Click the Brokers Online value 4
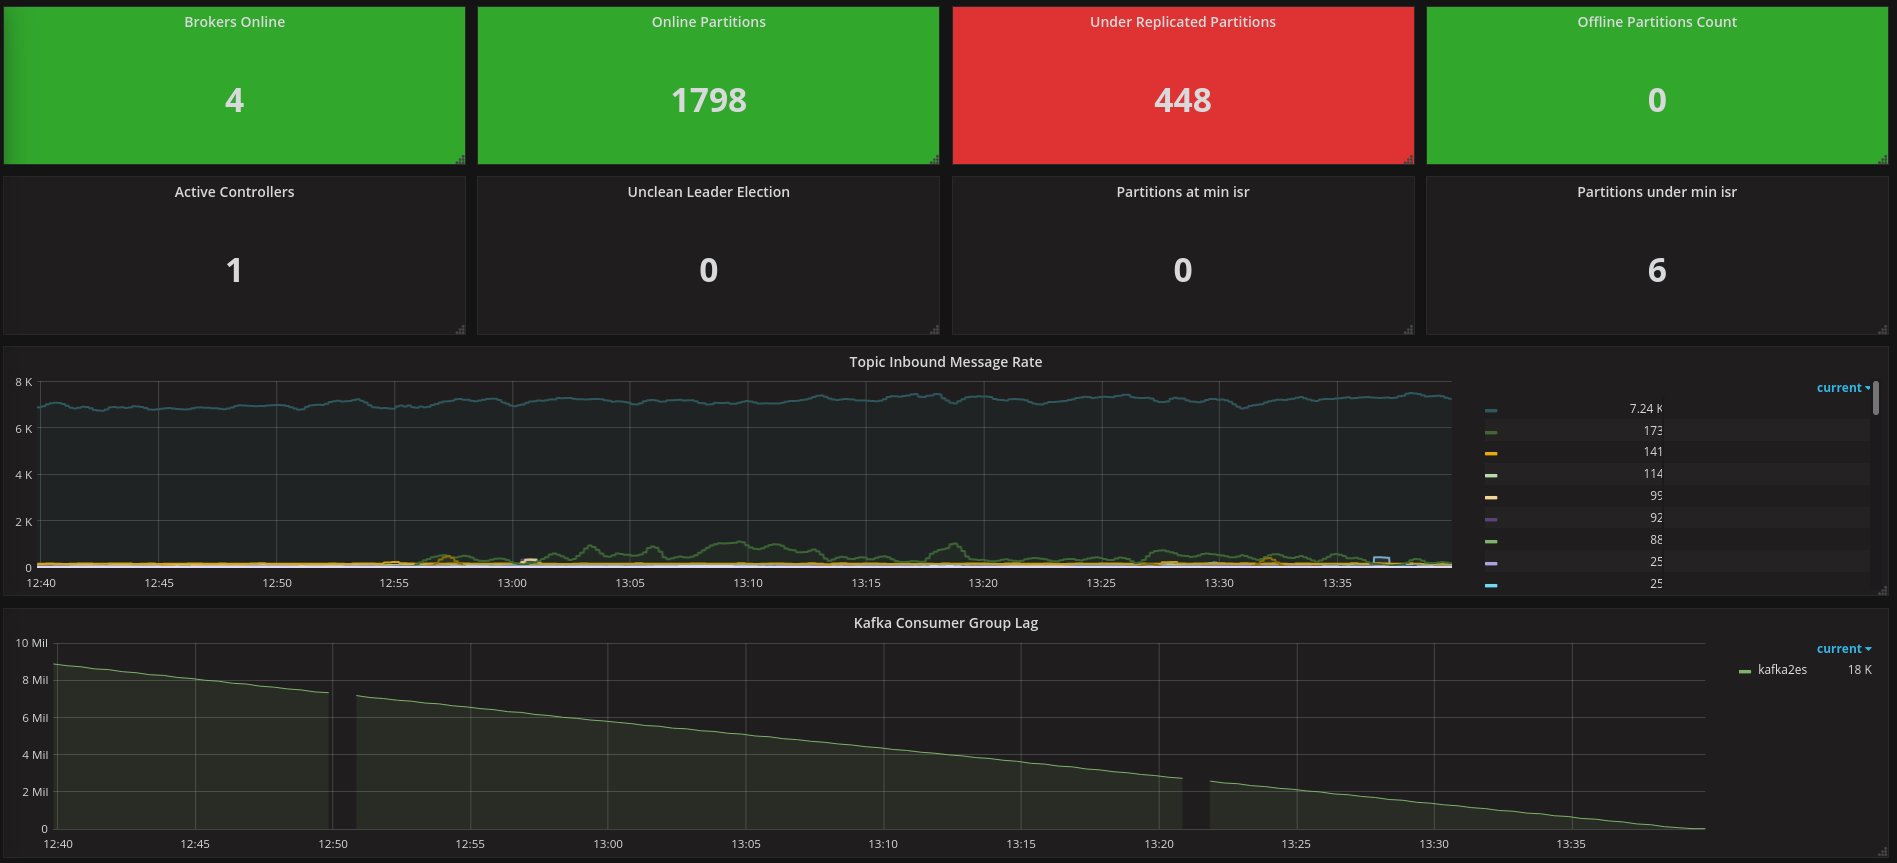 point(234,100)
